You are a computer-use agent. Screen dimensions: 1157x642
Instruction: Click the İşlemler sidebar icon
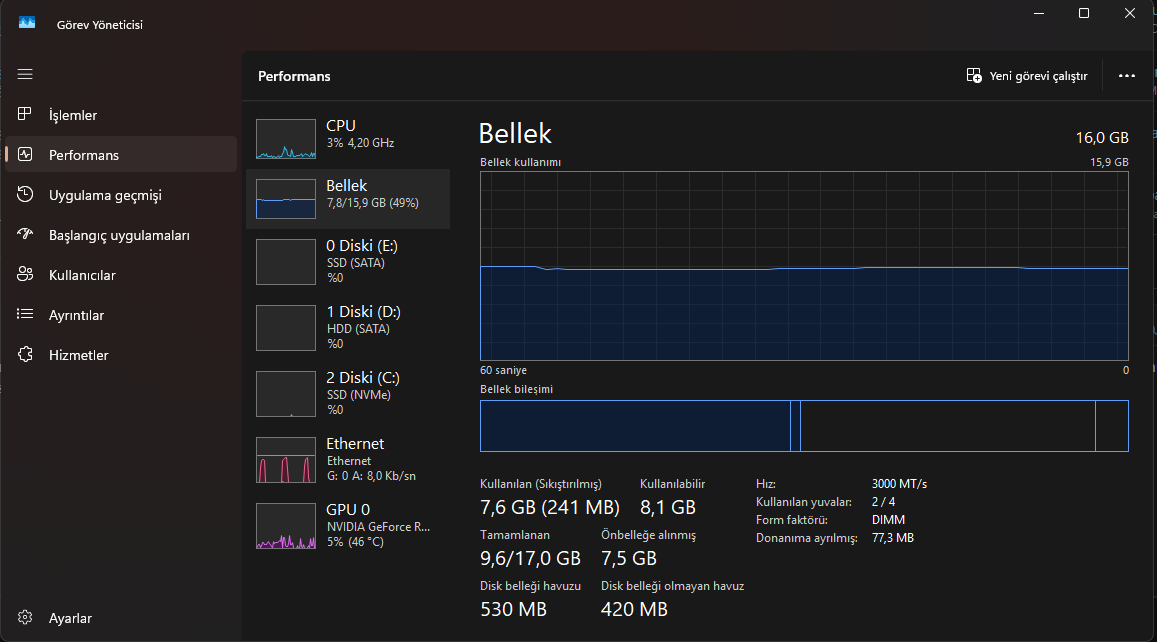click(x=25, y=114)
